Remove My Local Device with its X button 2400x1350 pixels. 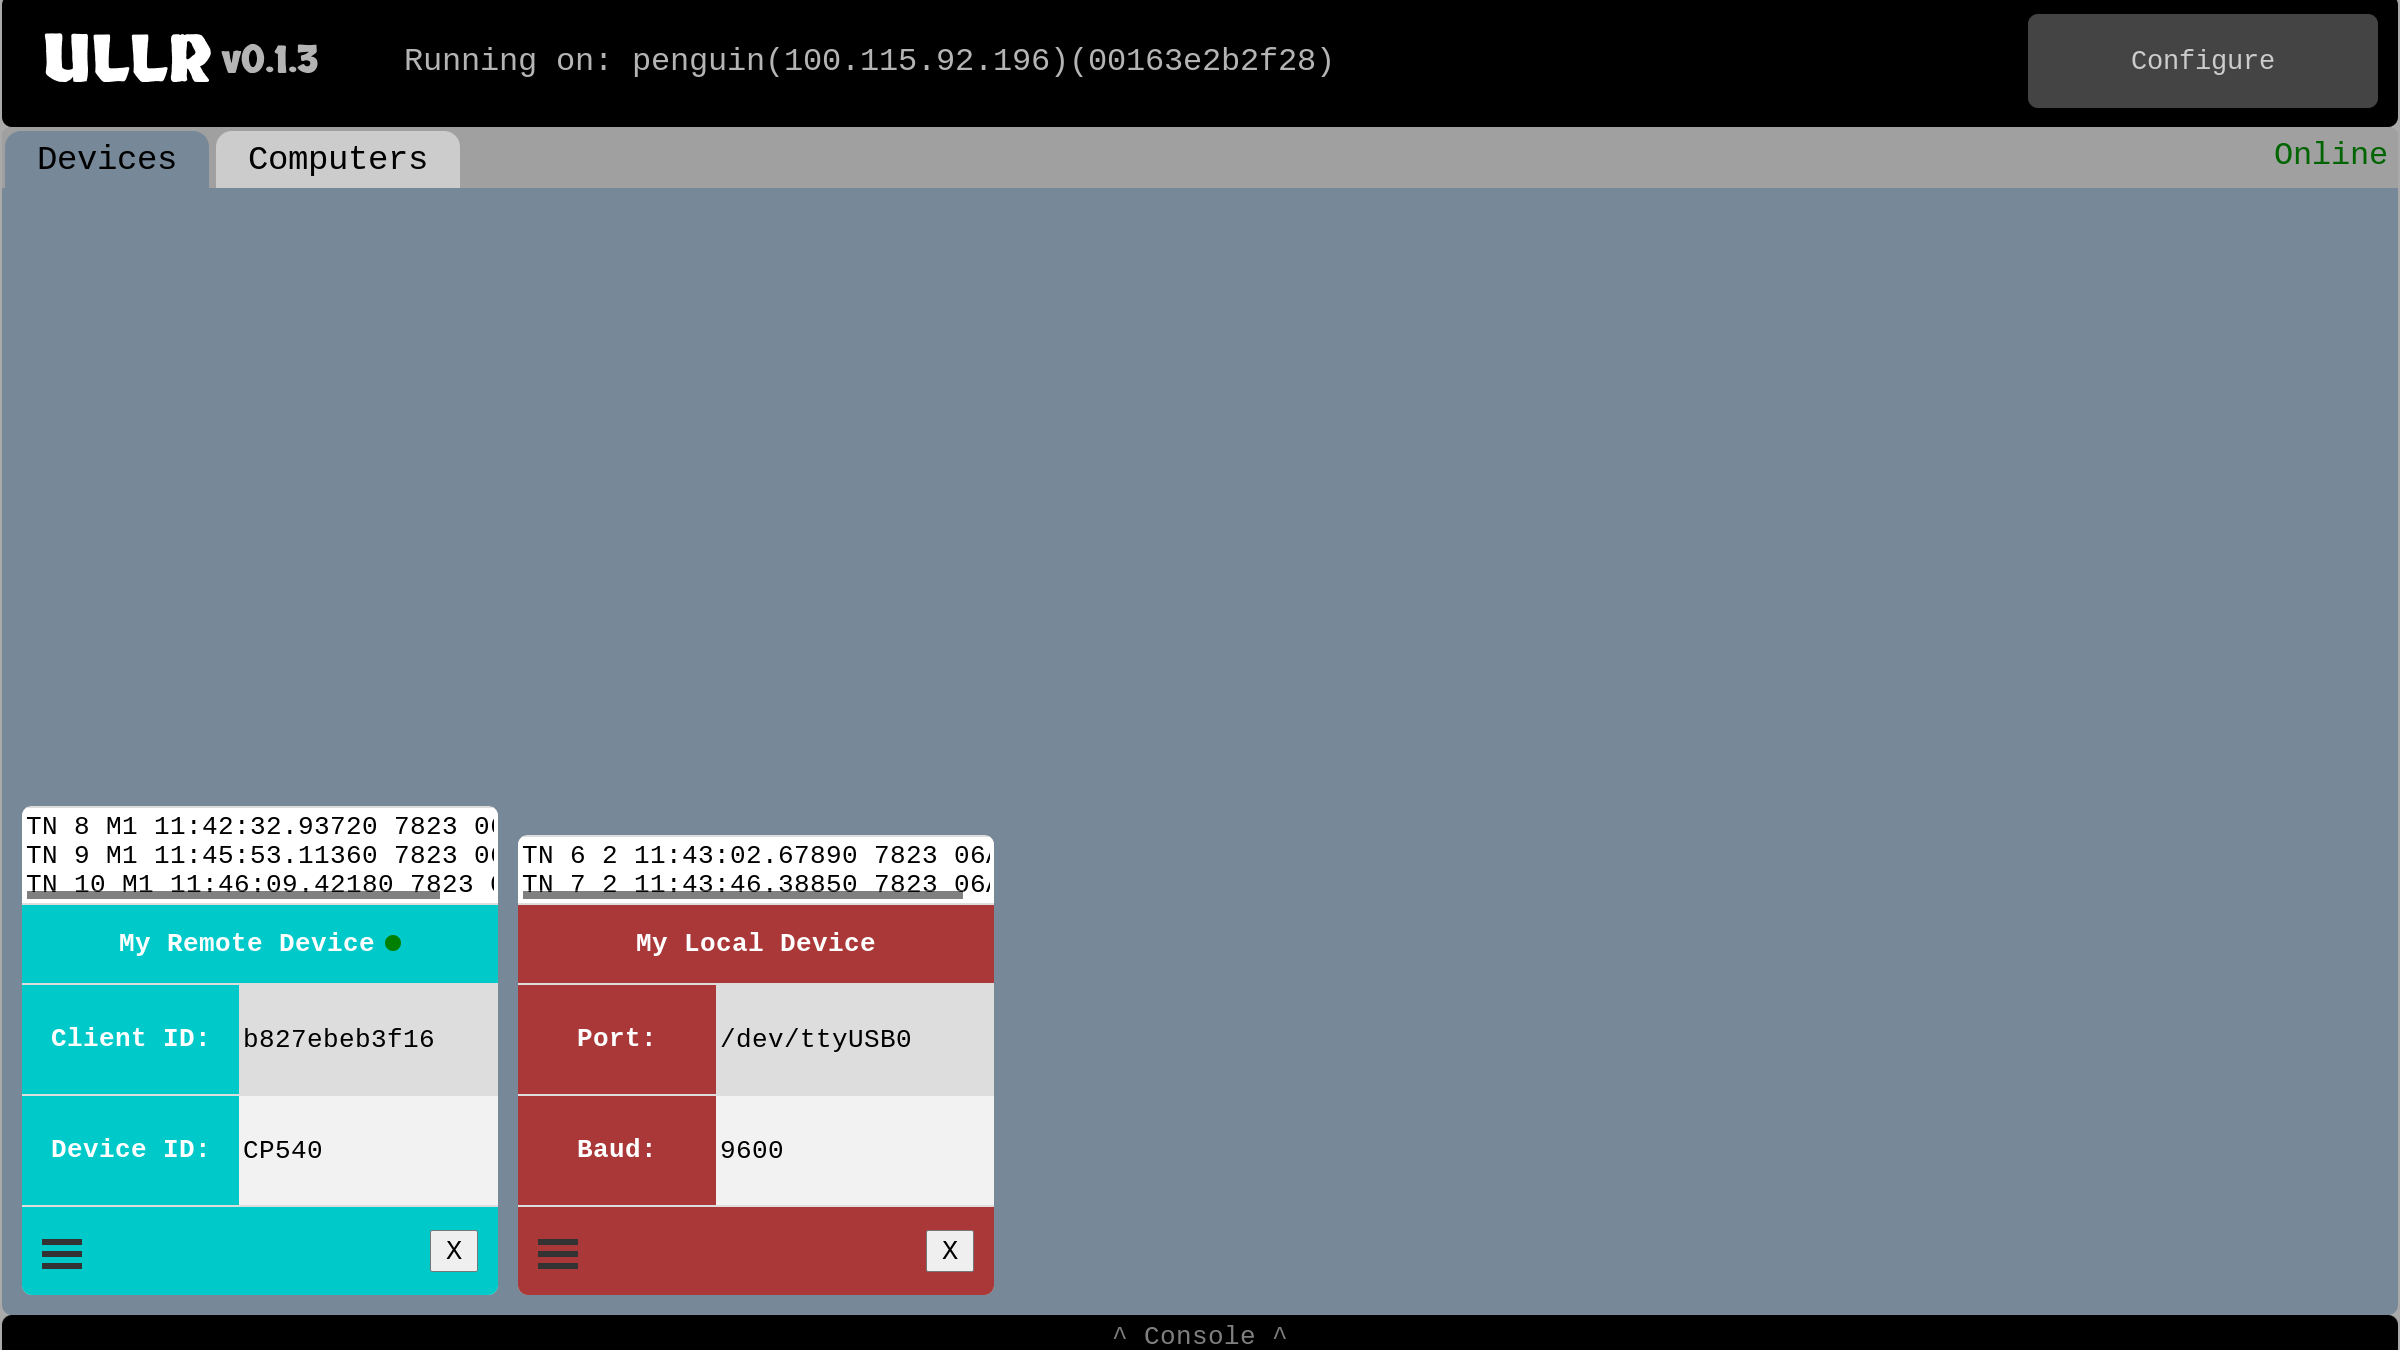tap(950, 1251)
